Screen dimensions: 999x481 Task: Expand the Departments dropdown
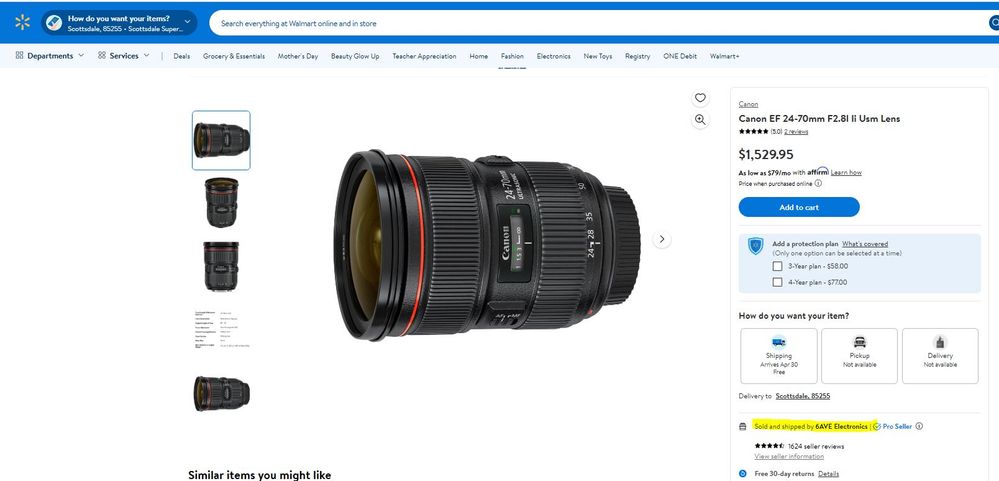point(50,56)
